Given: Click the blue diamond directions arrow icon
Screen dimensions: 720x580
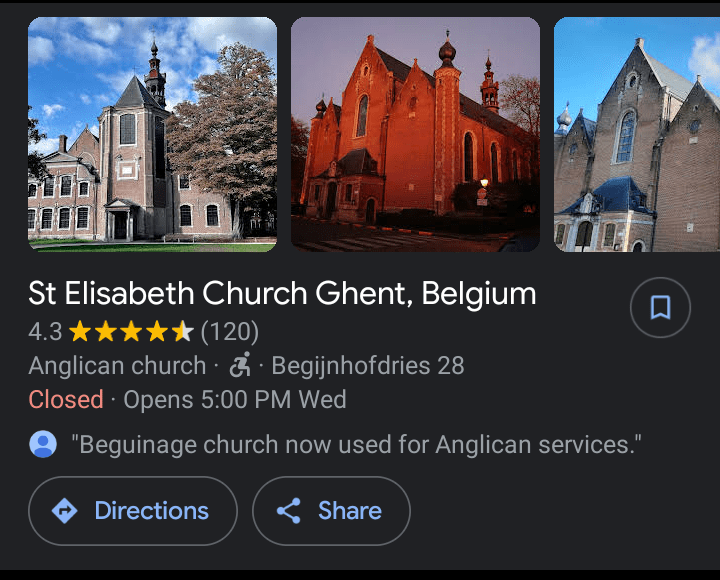Looking at the screenshot, I should [x=65, y=511].
